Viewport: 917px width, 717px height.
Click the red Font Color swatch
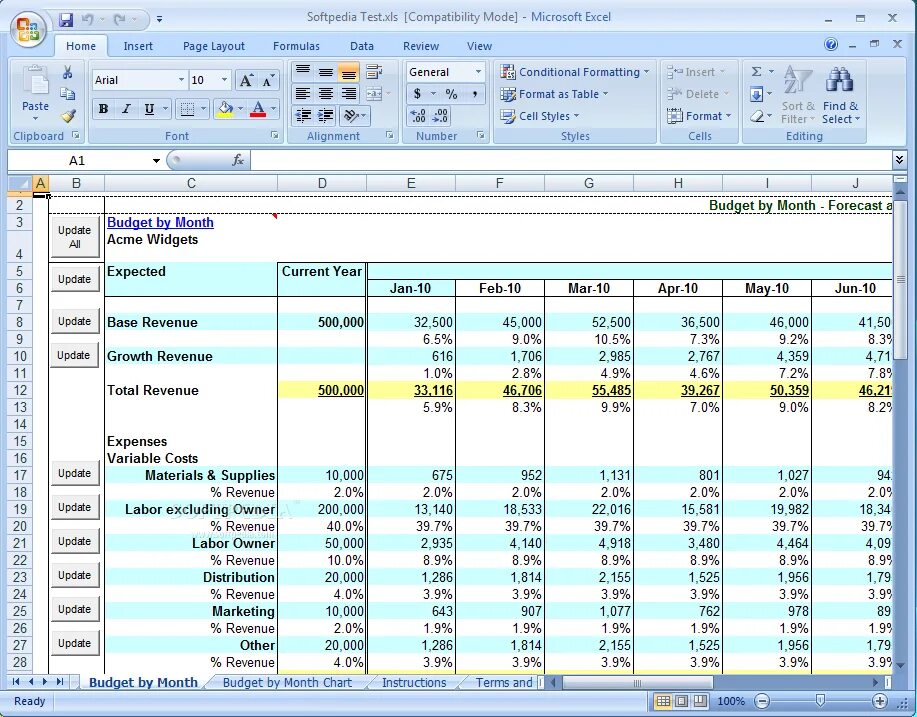[258, 109]
